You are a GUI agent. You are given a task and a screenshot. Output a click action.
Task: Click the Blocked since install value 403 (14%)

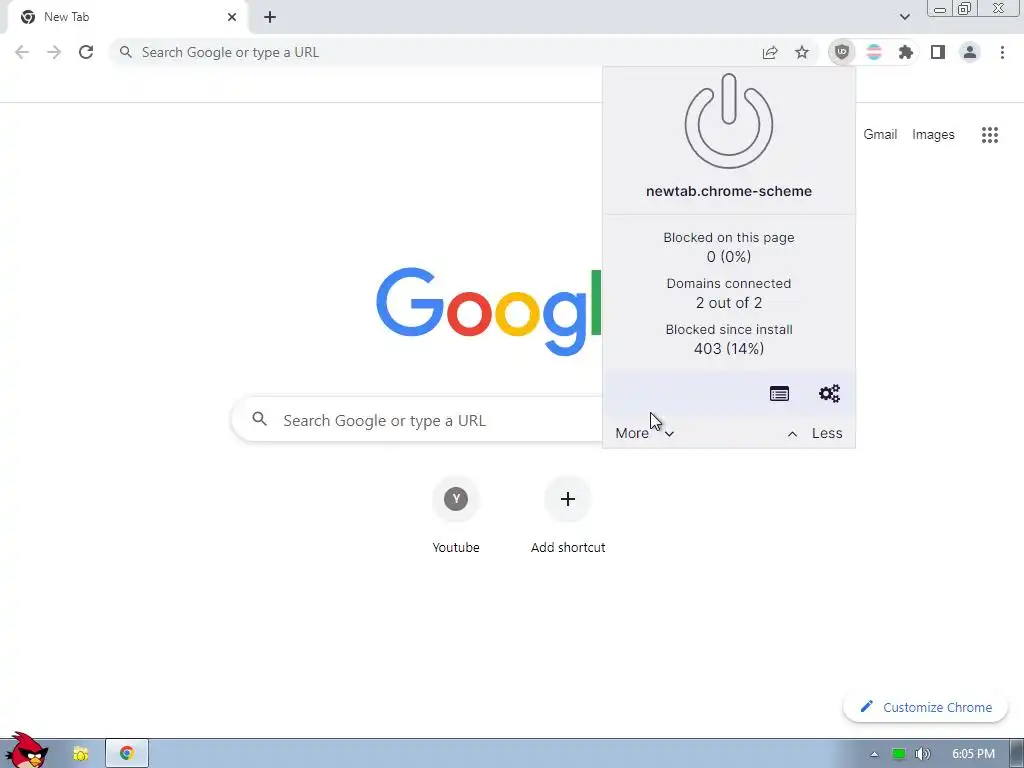point(729,349)
